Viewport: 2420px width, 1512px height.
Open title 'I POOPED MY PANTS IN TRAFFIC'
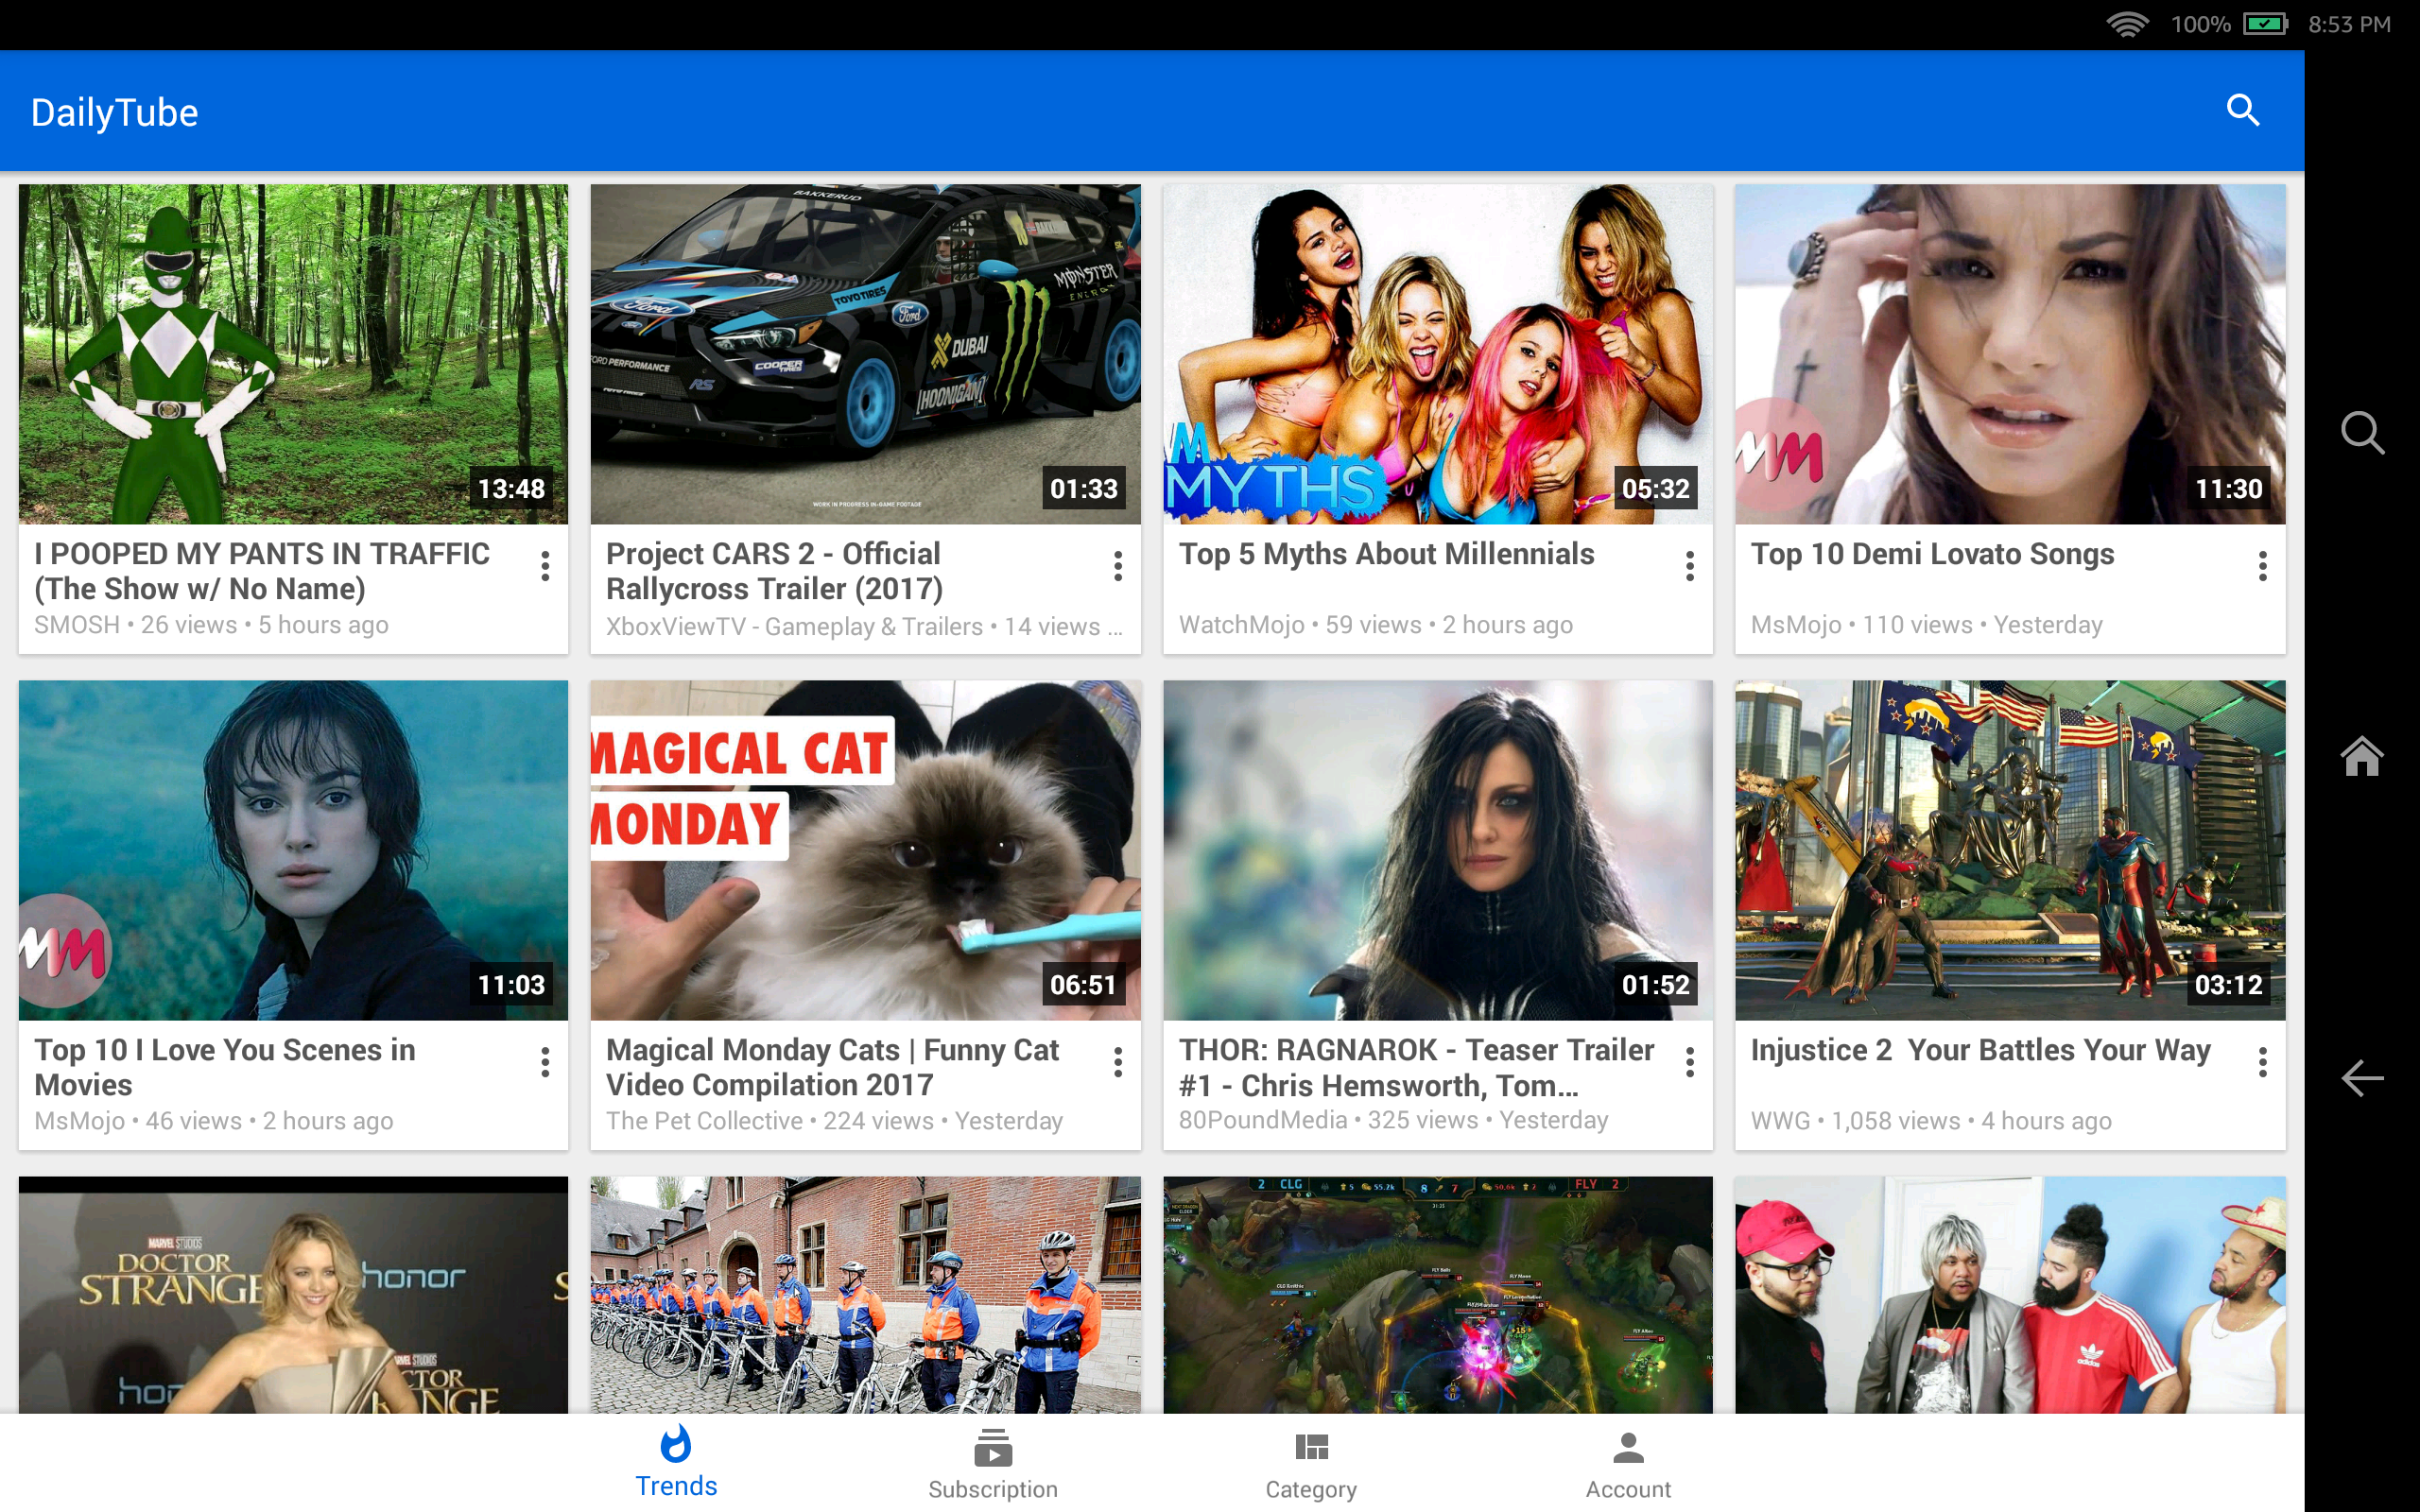262,571
